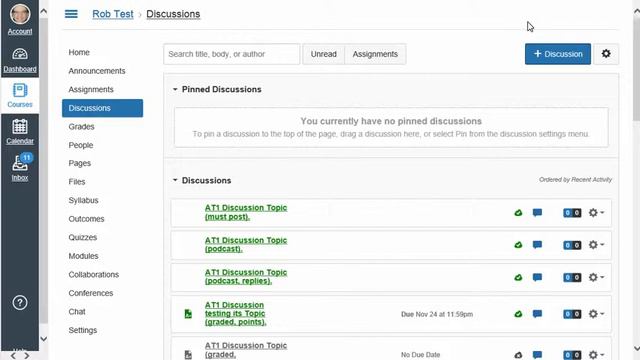Follow the Discussions breadcrumb link
Image resolution: width=640 pixels, height=360 pixels.
[173, 14]
